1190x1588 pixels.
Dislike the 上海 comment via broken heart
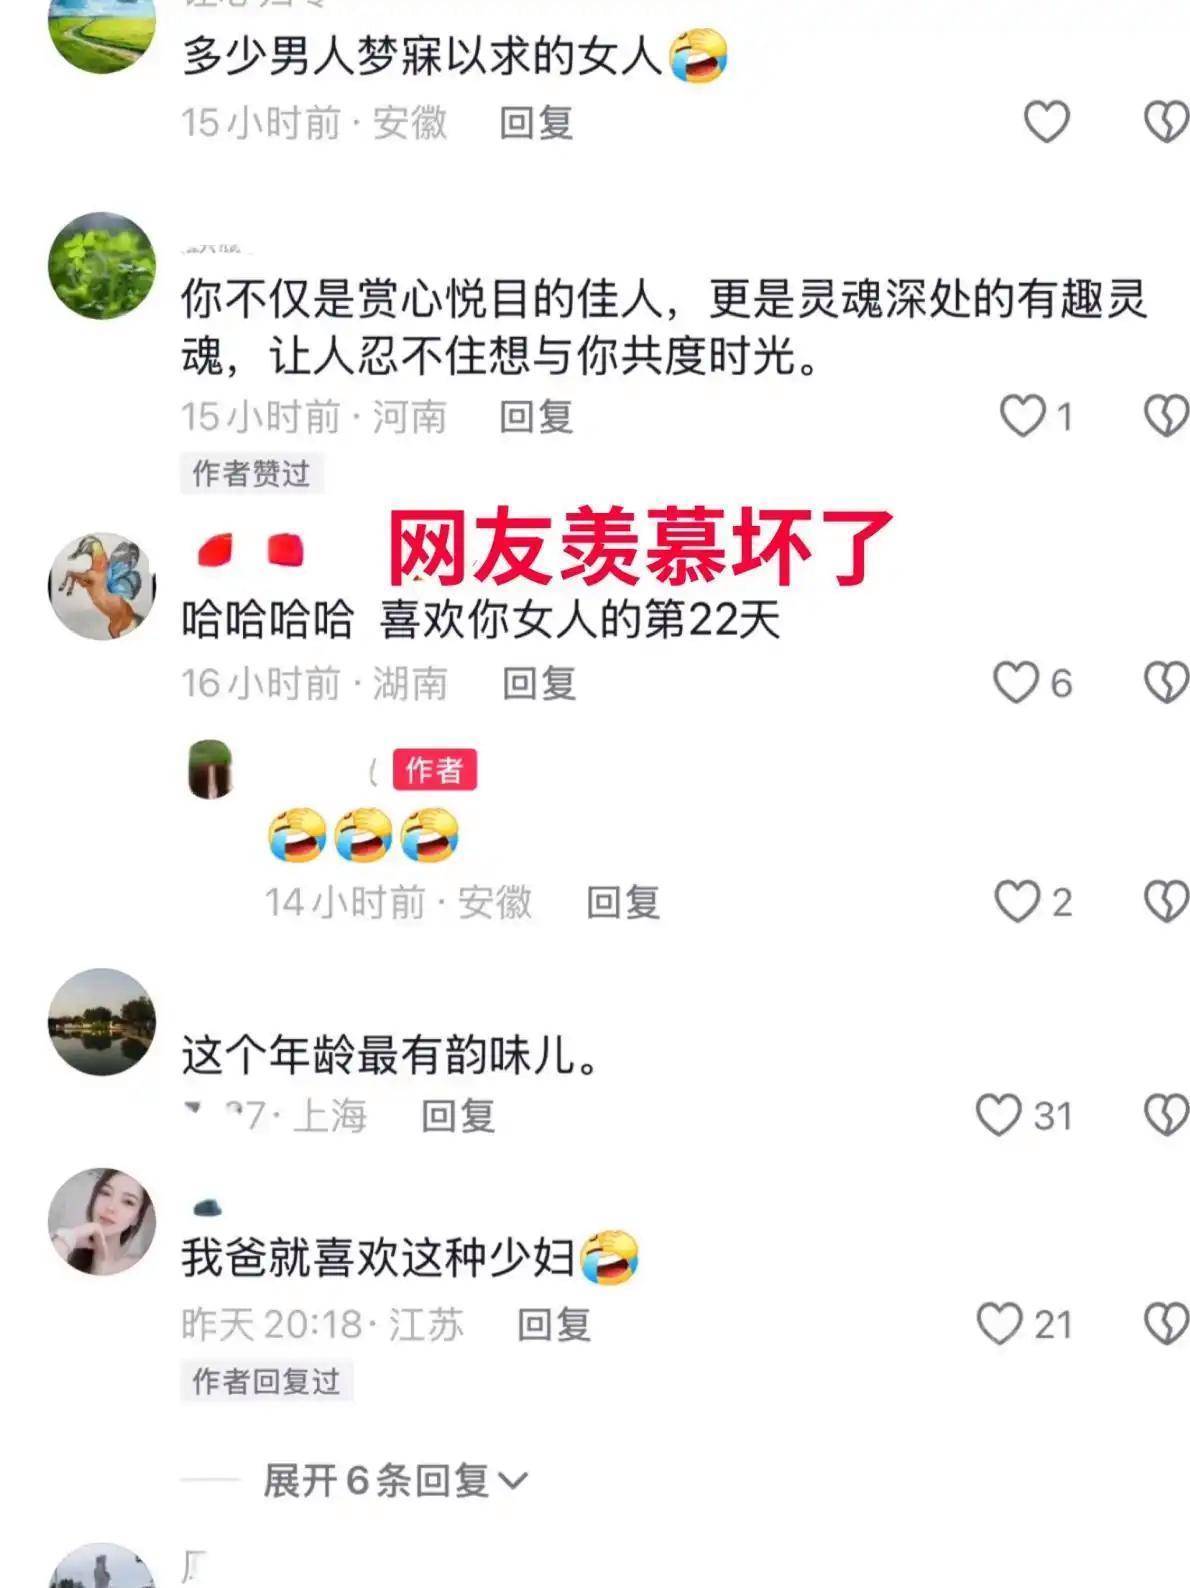[1166, 1115]
